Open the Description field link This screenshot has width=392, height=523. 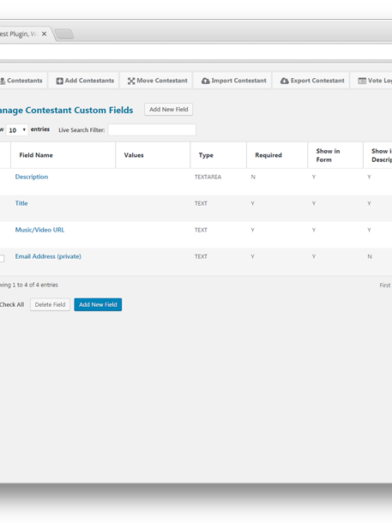coord(31,177)
